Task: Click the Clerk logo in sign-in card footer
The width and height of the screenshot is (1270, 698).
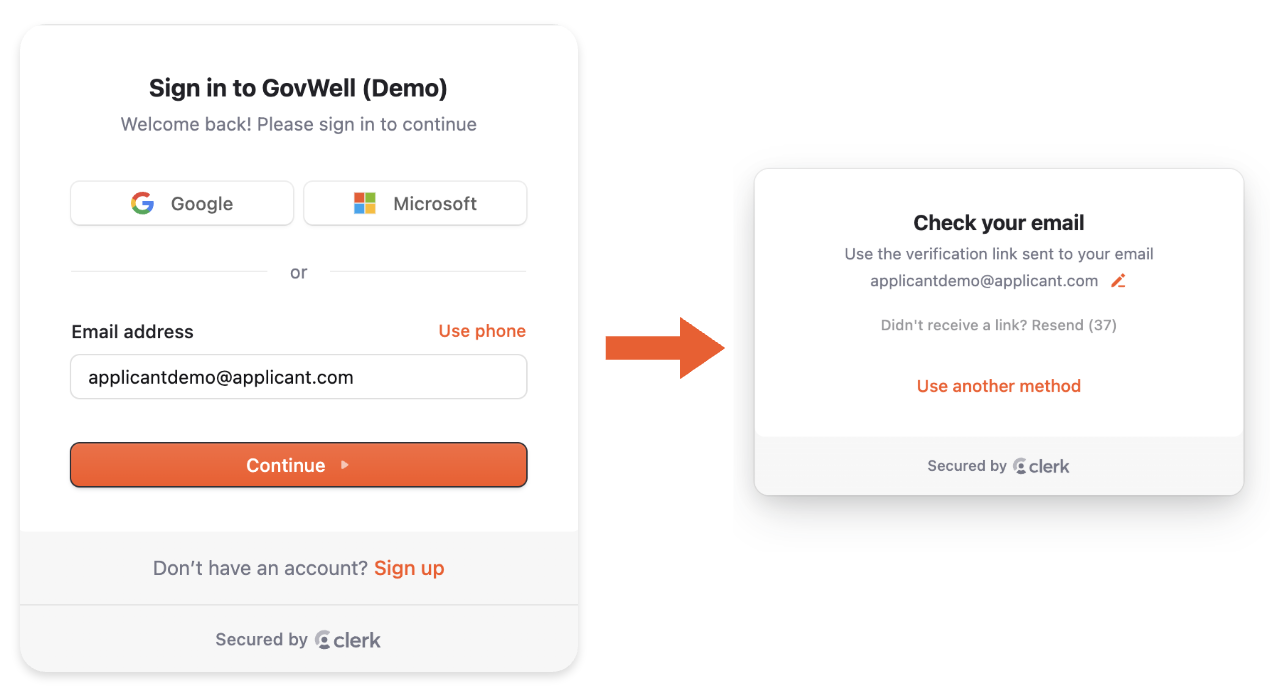Action: click(348, 640)
